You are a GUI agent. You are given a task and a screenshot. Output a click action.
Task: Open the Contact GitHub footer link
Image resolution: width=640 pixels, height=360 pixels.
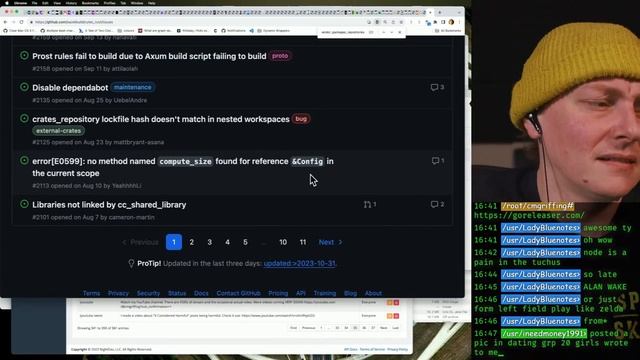(x=238, y=293)
